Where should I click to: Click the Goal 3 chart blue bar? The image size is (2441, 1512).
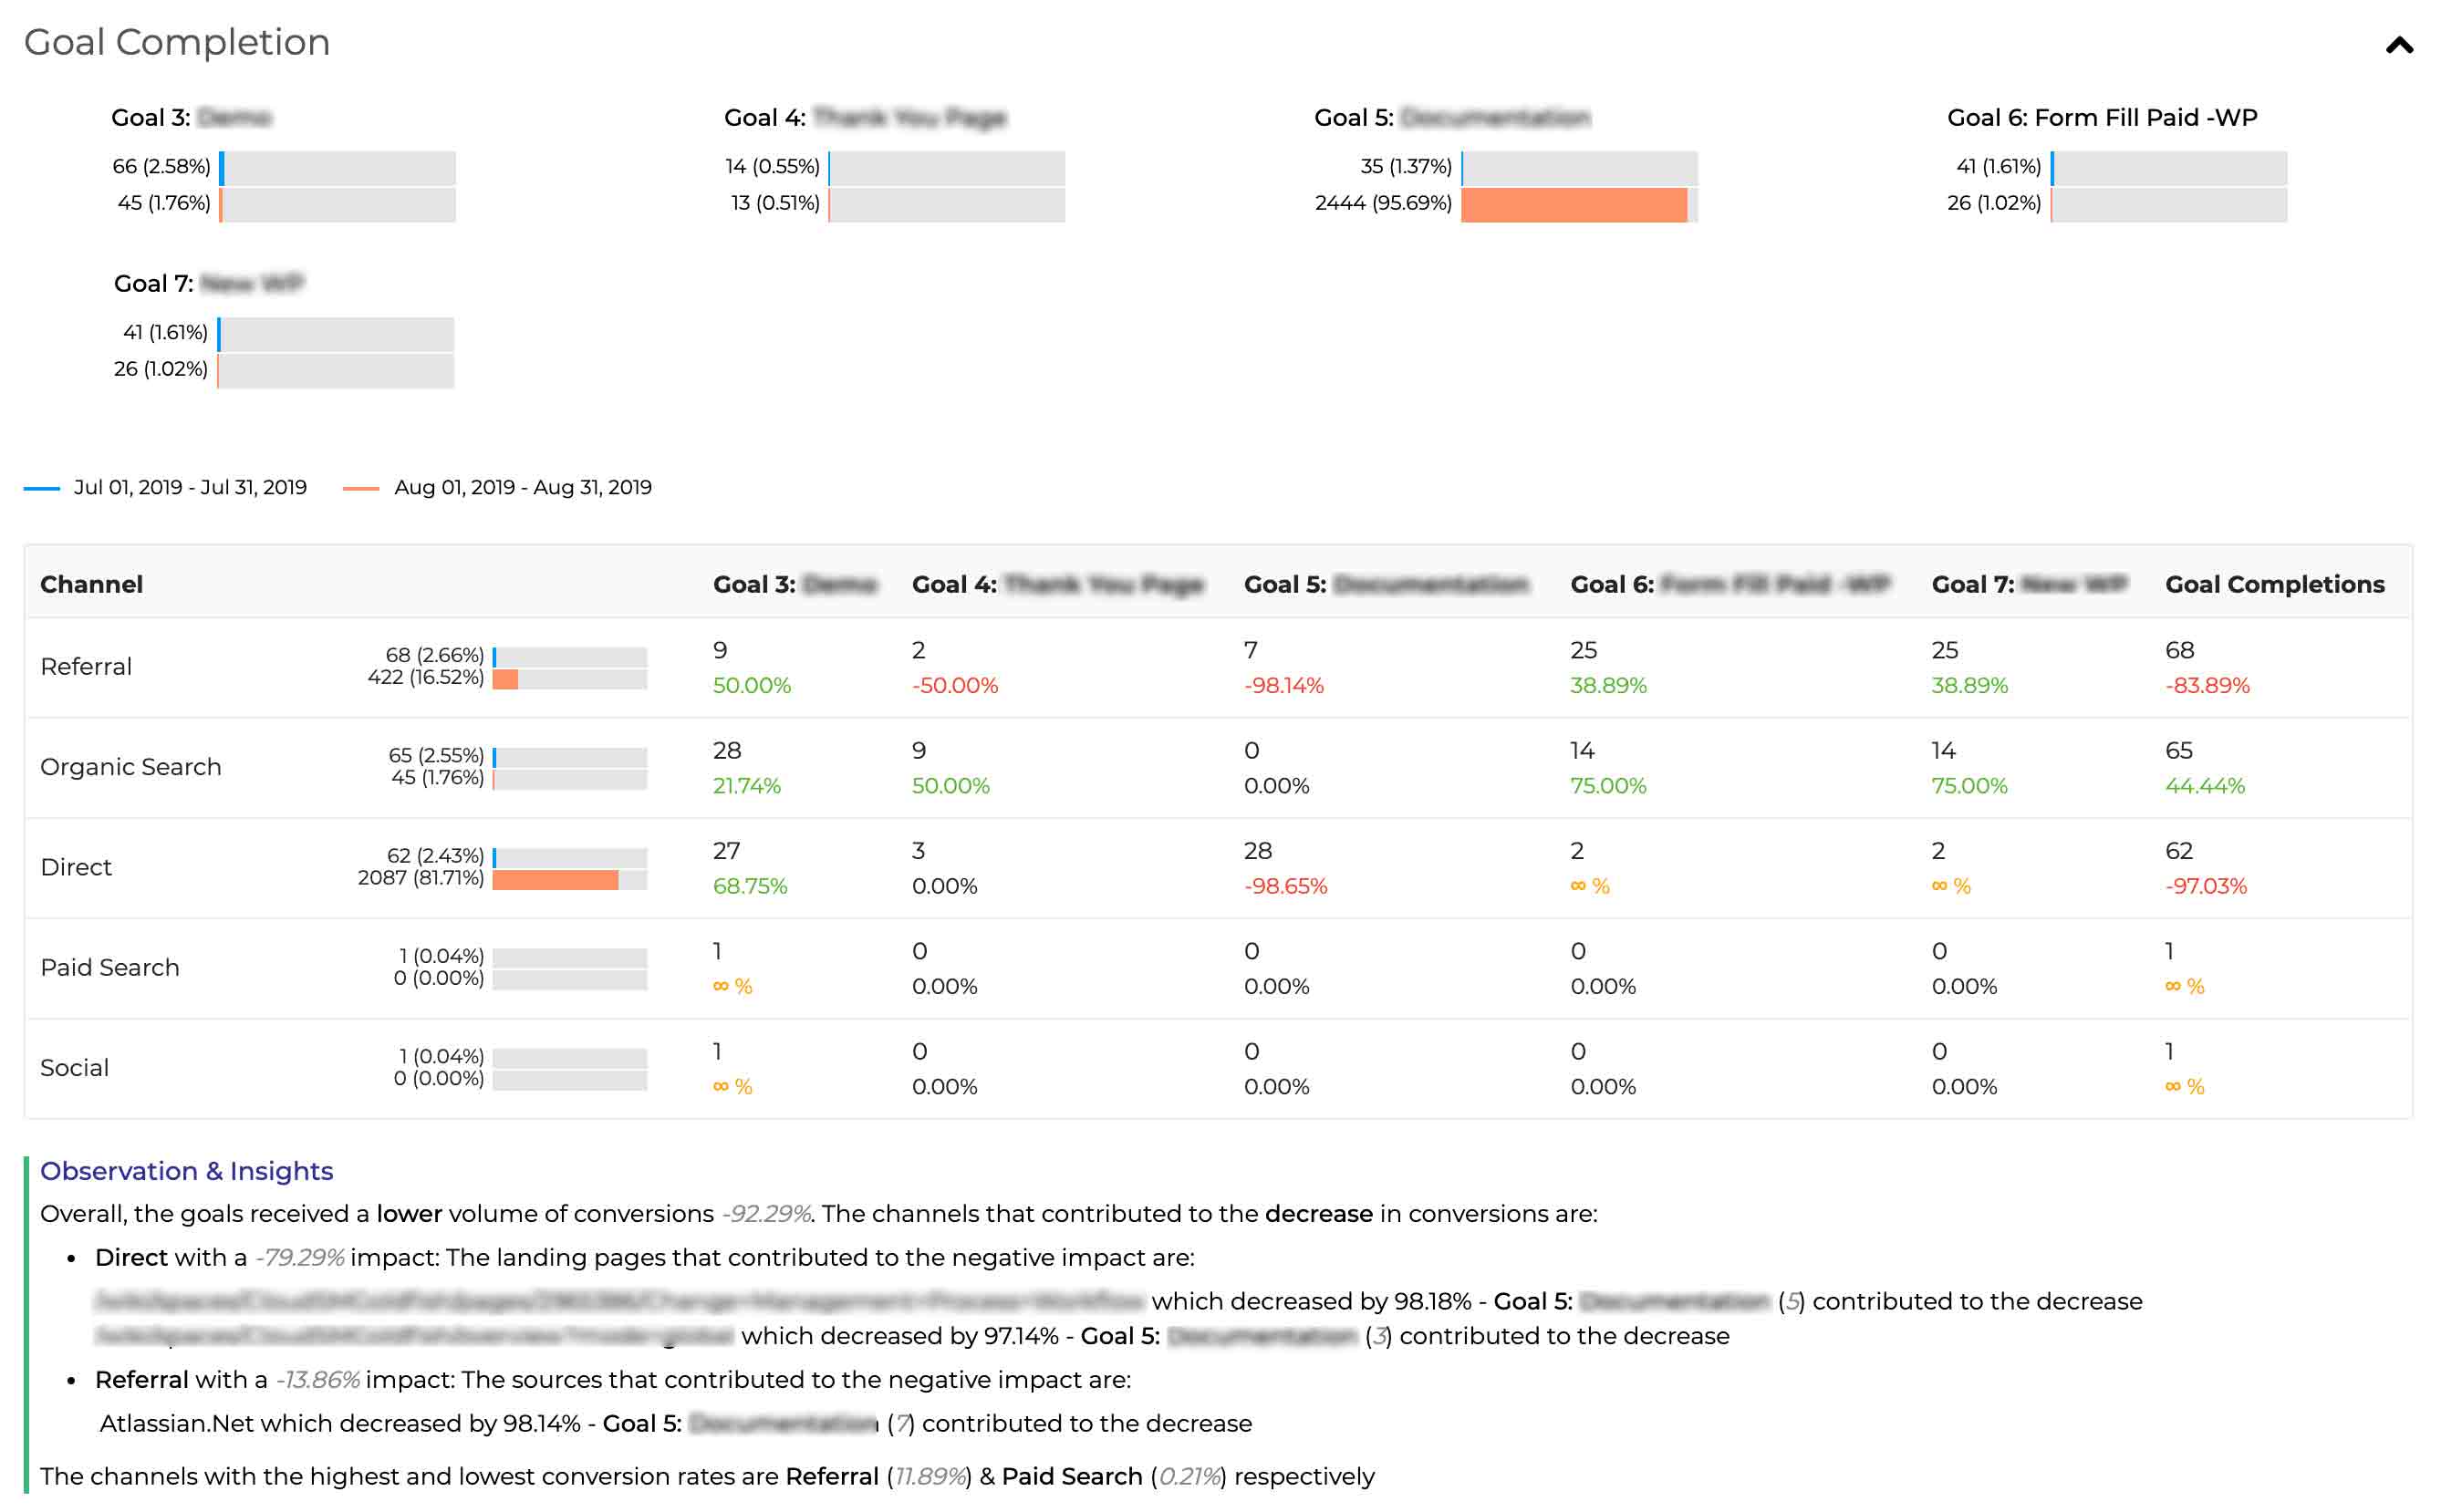[222, 168]
